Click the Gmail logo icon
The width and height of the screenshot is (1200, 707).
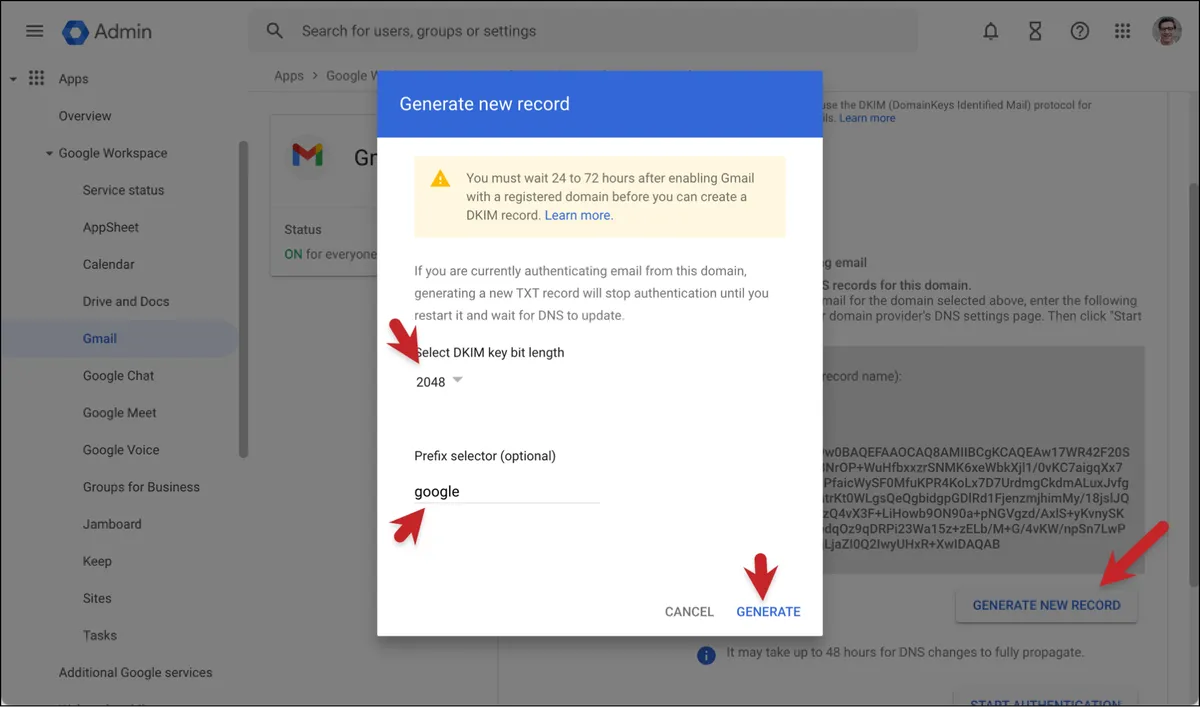[307, 155]
